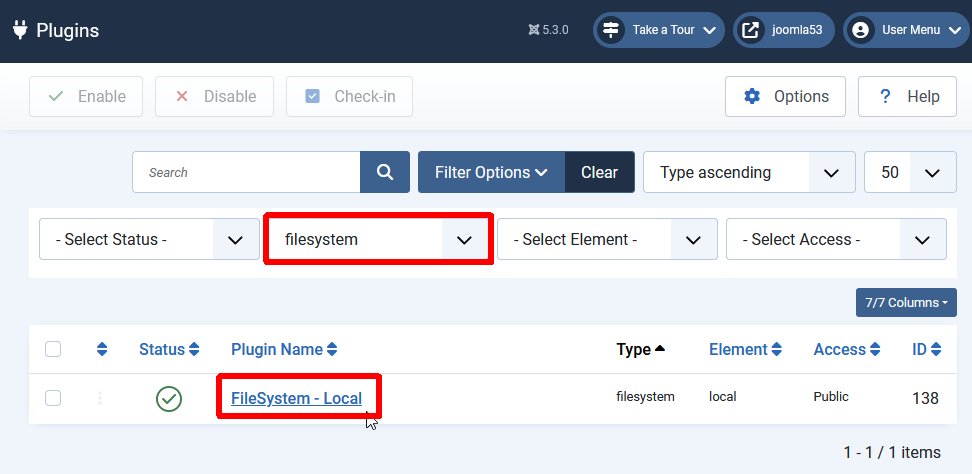
Task: Click the question mark icon on Help
Action: click(x=885, y=96)
